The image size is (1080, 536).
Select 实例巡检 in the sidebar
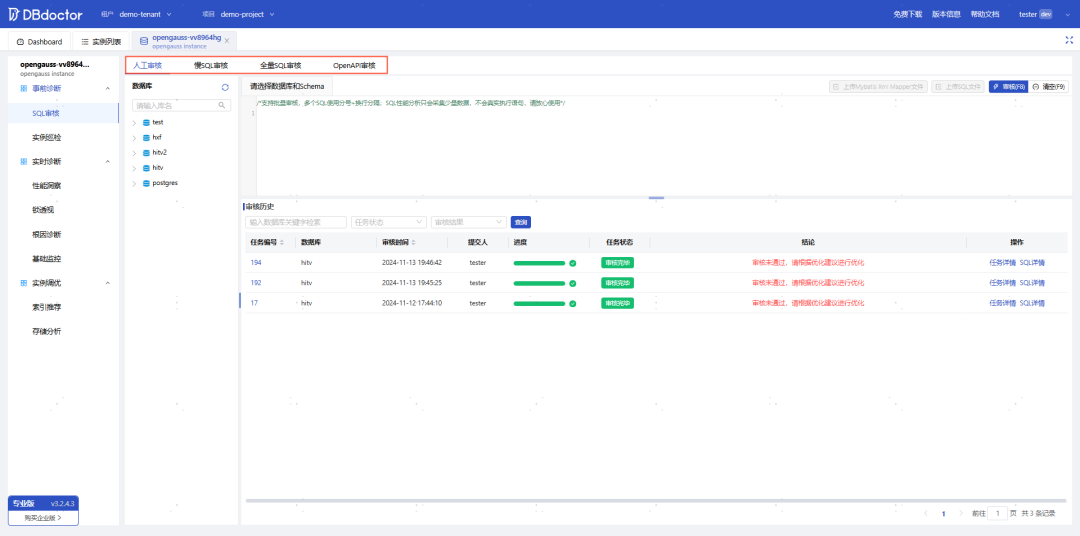point(47,137)
